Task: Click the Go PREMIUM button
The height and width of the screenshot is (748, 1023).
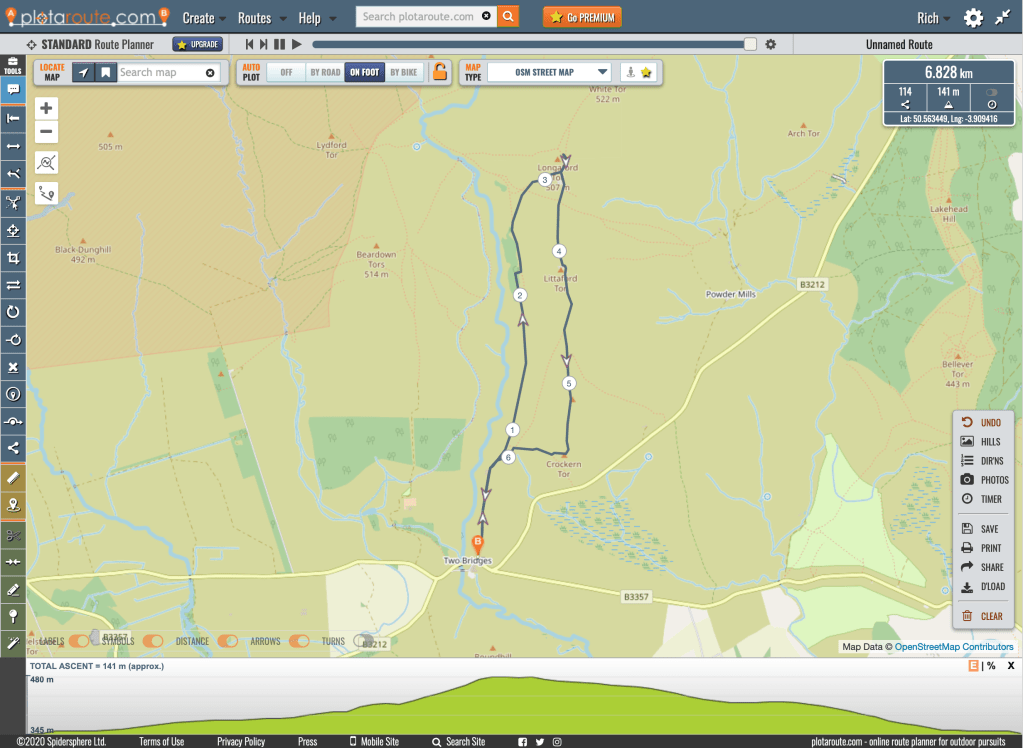Action: pos(582,17)
